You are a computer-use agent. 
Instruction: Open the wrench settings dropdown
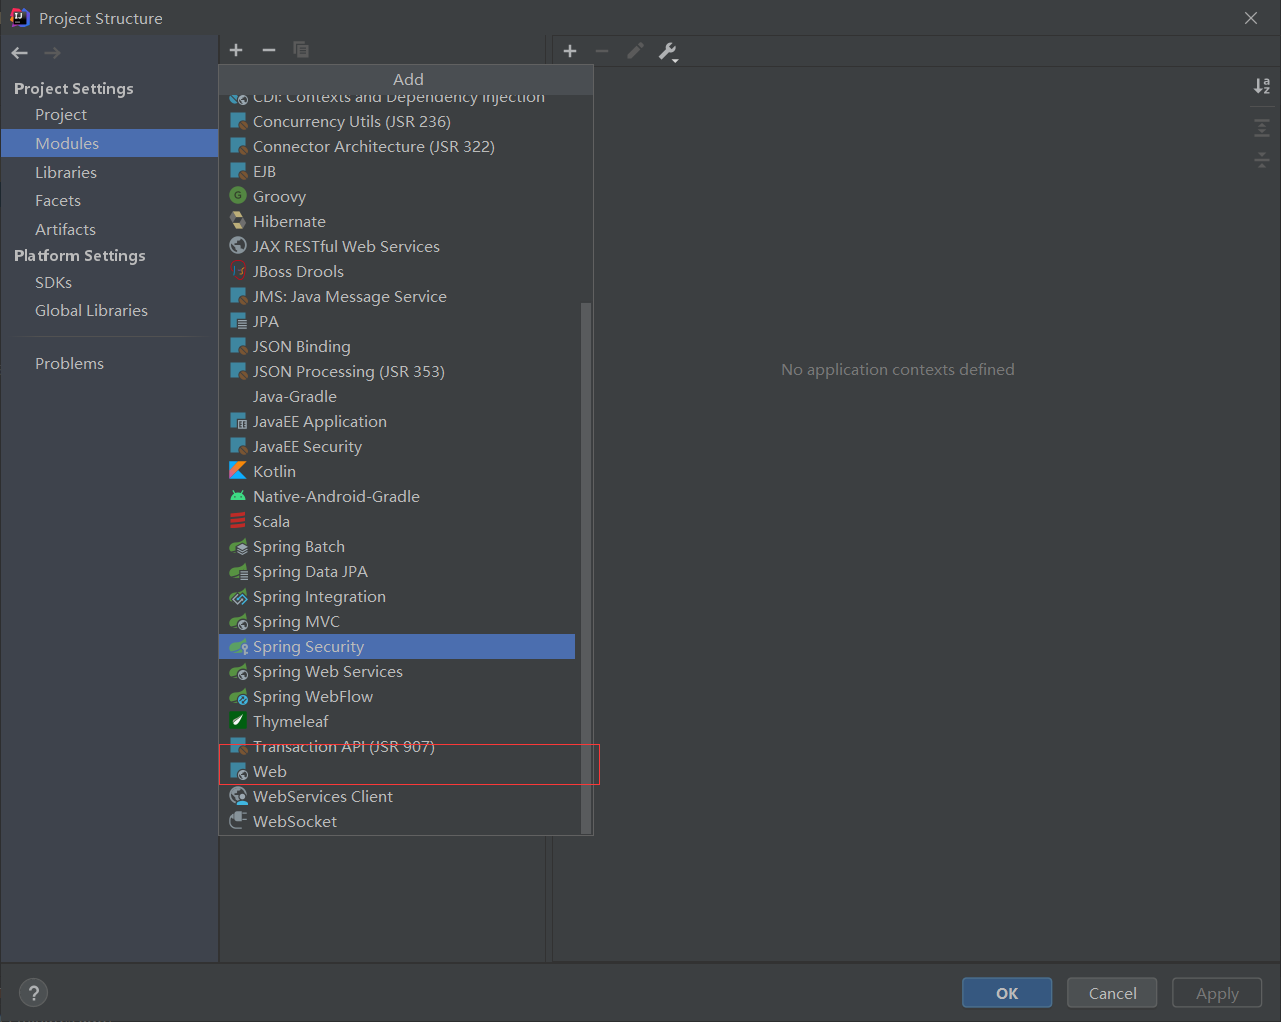tap(668, 52)
